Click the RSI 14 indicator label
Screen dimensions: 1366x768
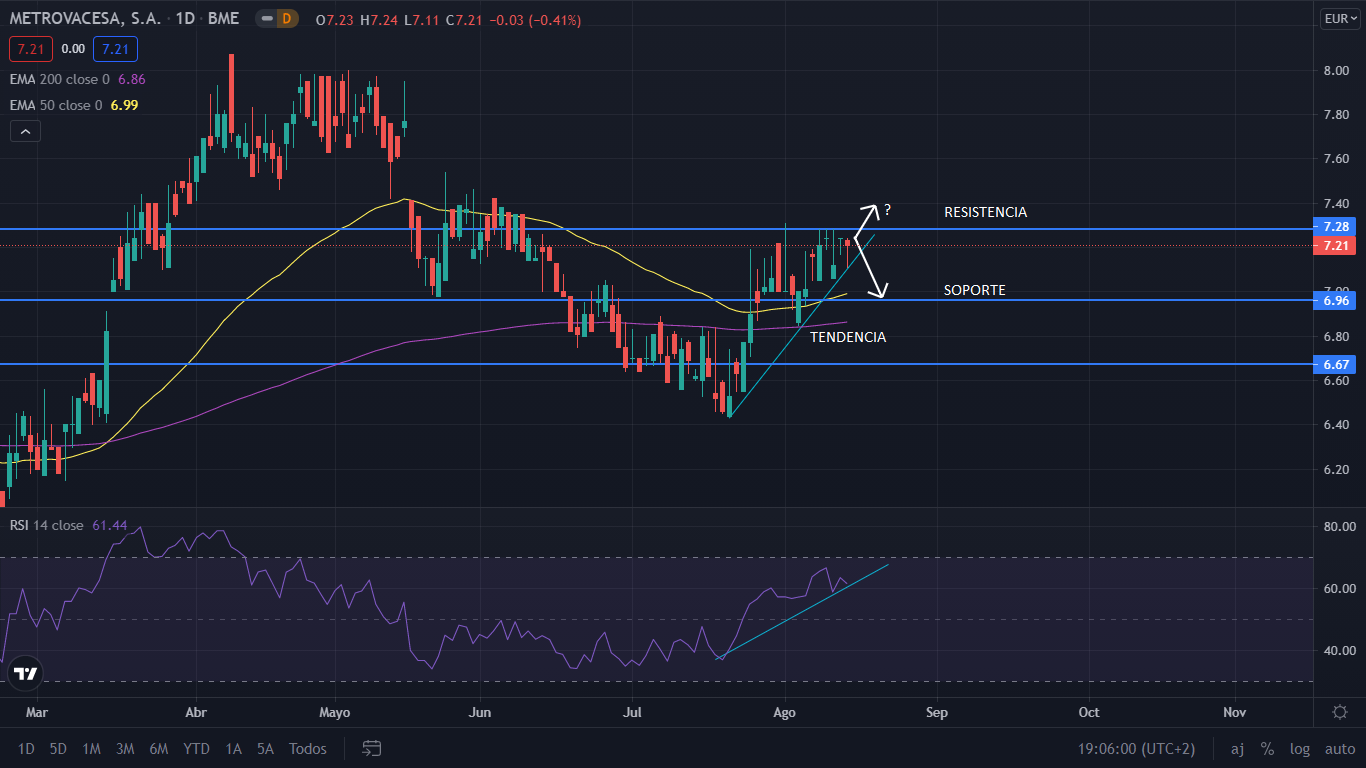[46, 525]
